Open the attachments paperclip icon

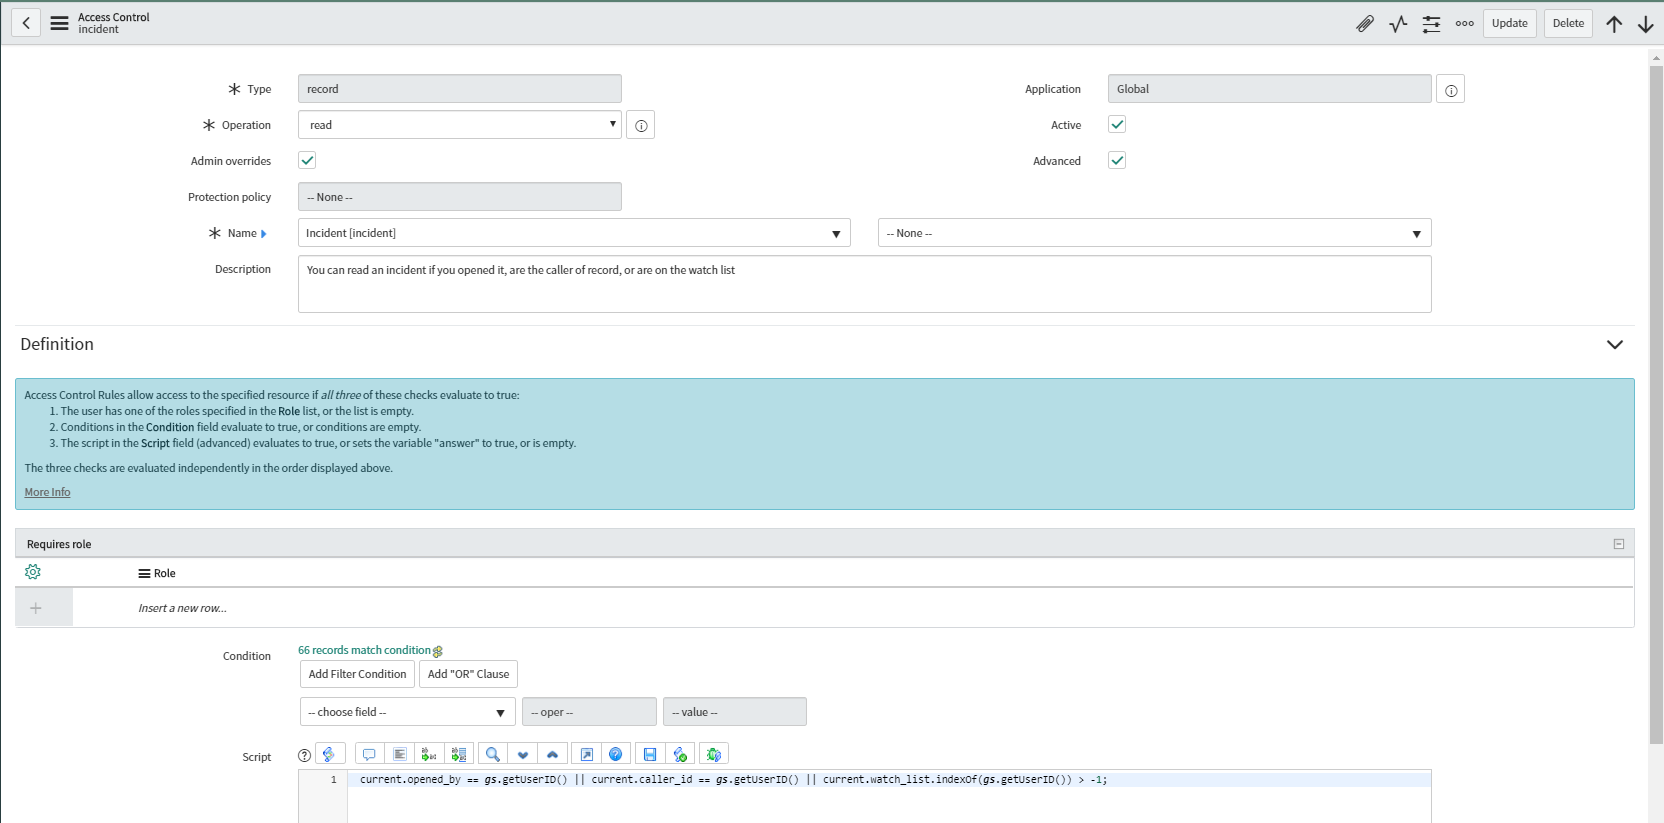point(1365,23)
